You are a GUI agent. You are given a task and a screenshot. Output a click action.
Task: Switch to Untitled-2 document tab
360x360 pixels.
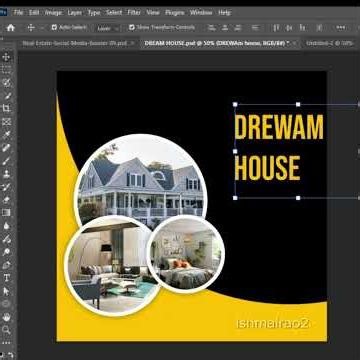329,43
